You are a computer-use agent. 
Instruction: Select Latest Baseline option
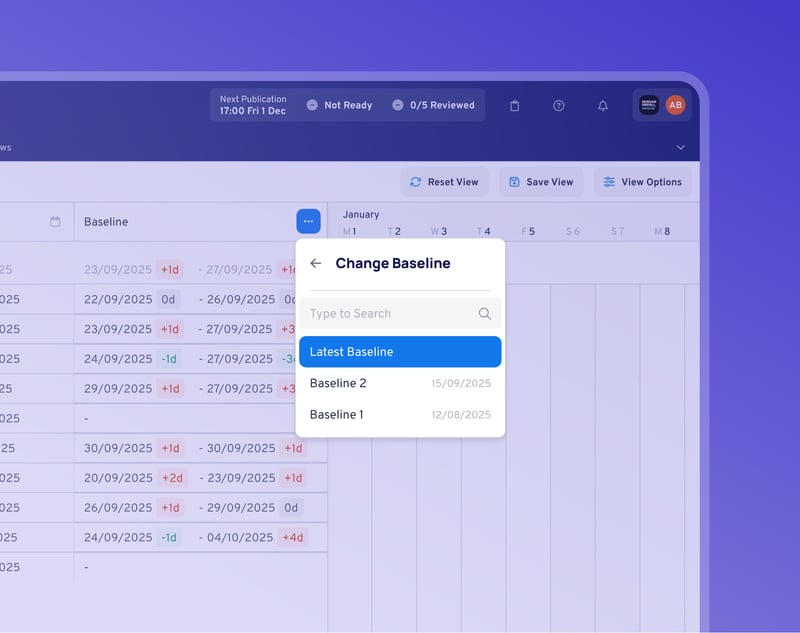(x=400, y=351)
